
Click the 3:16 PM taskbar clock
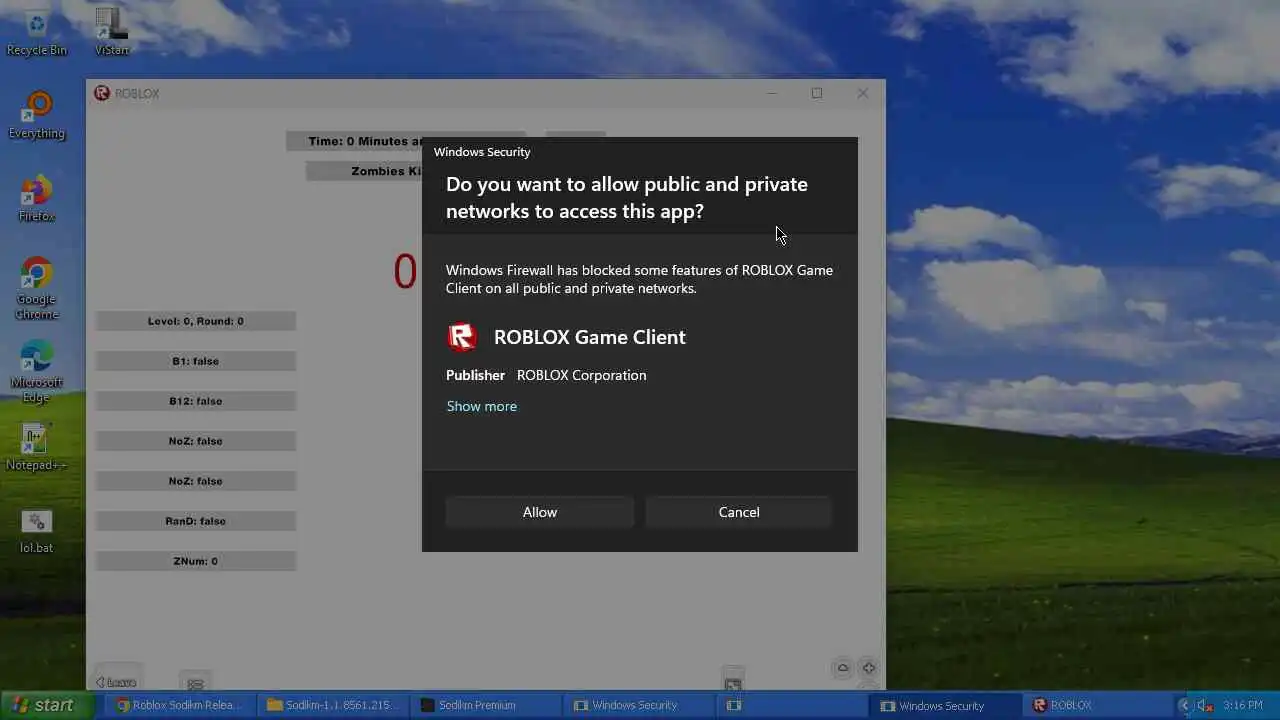[1242, 706]
